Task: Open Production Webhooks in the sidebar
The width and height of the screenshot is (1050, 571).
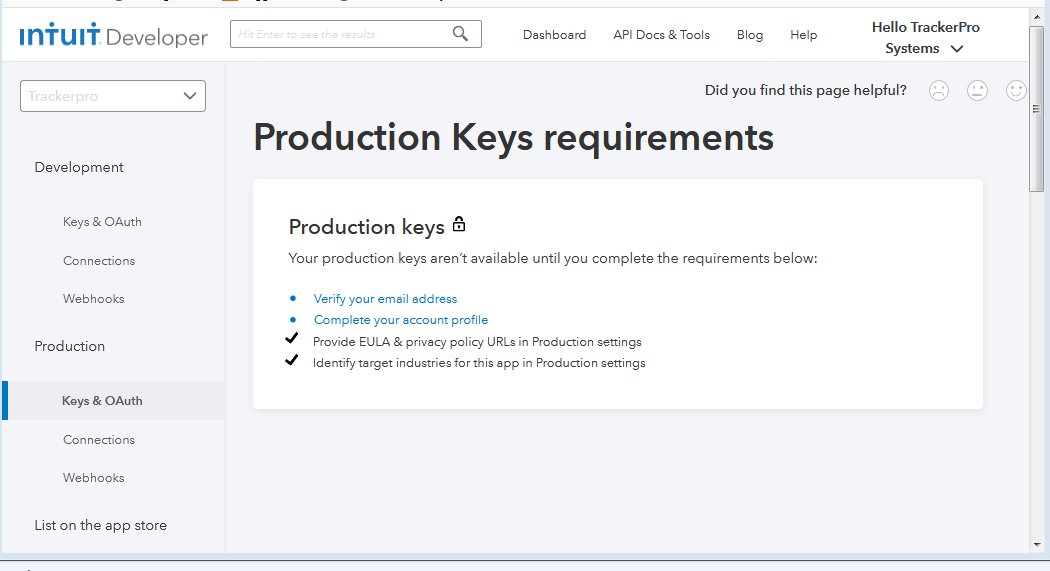Action: click(x=94, y=478)
